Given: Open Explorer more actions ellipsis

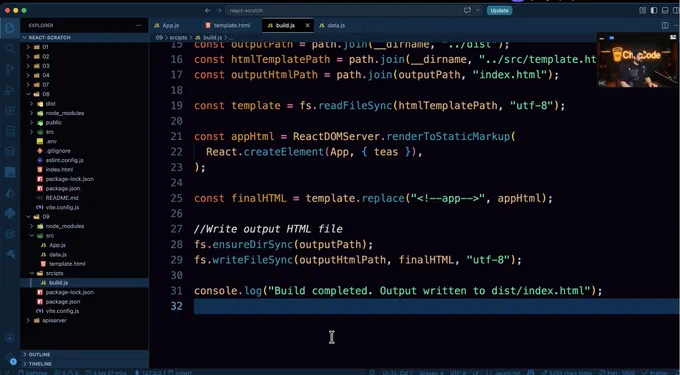Looking at the screenshot, I should 138,26.
